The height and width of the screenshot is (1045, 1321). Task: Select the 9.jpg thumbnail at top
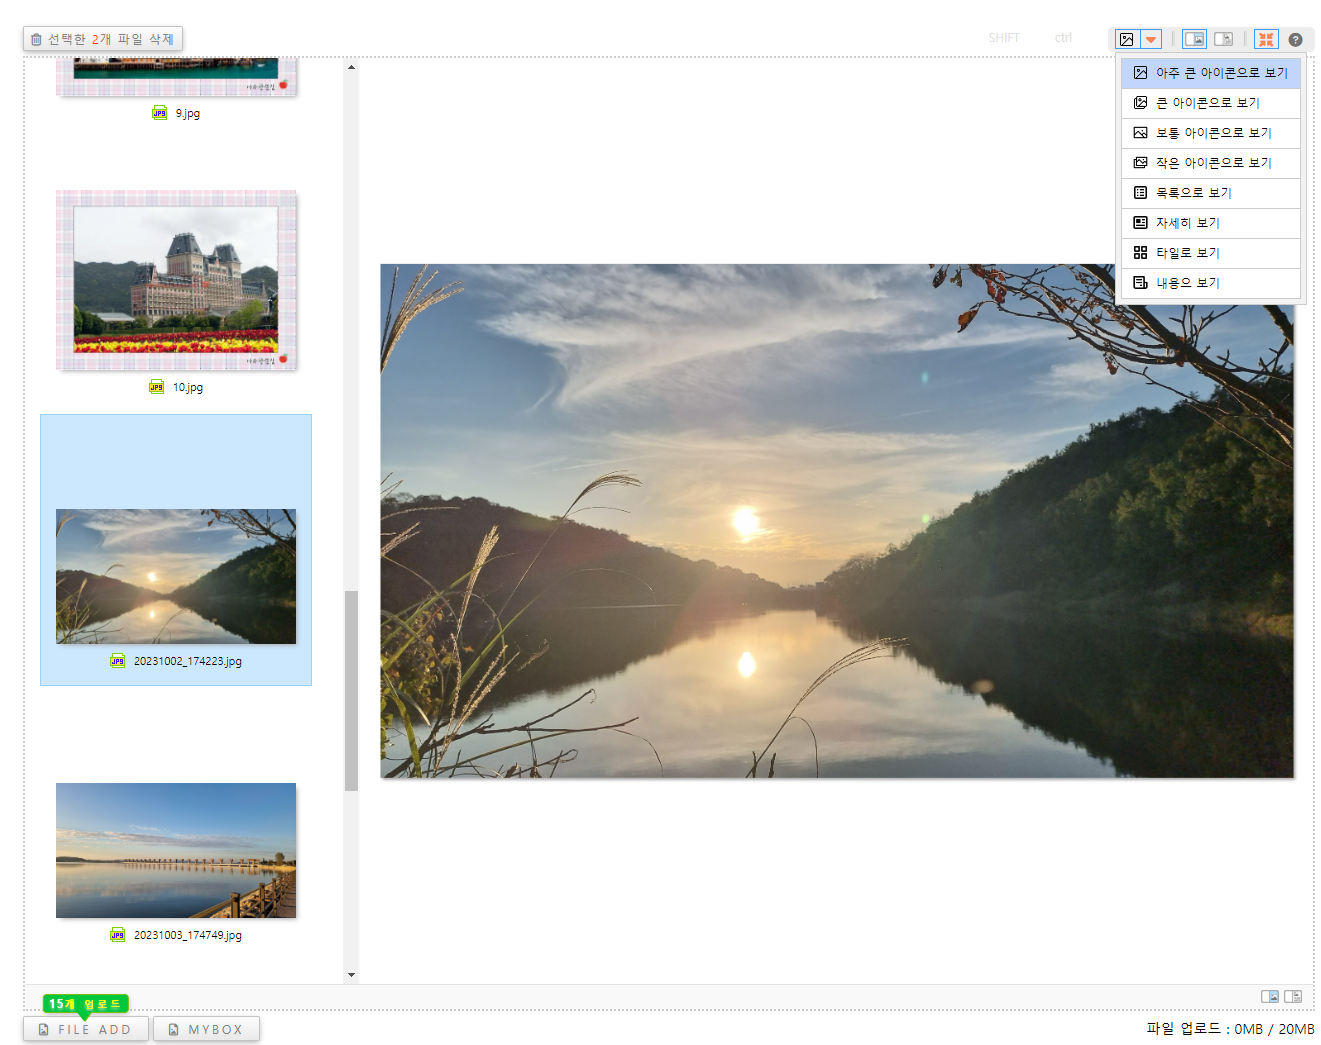click(176, 77)
